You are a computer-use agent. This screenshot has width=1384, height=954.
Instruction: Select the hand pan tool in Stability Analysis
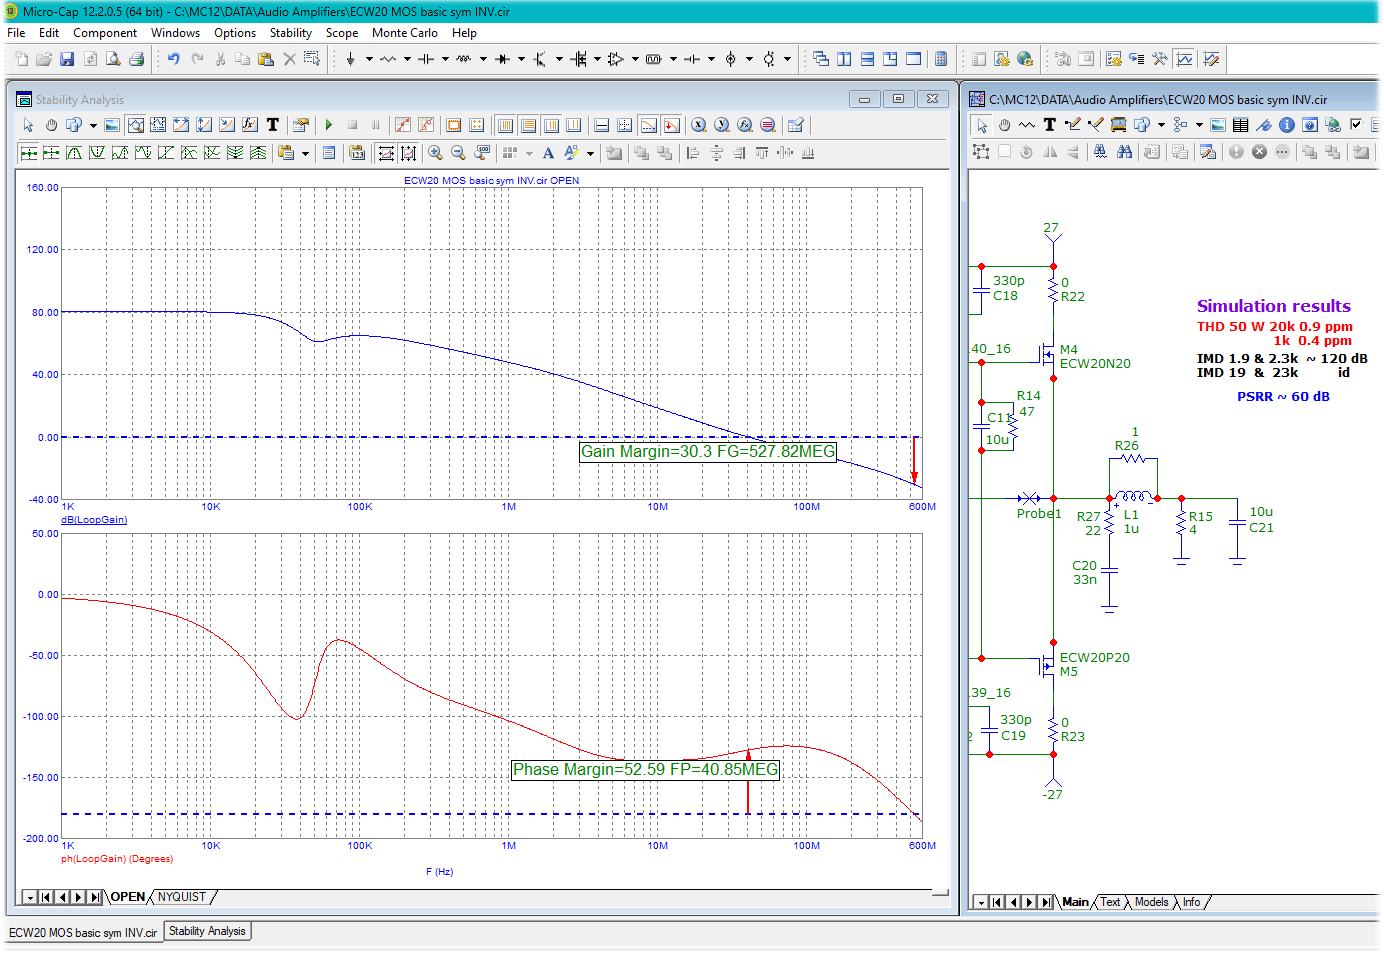point(51,125)
